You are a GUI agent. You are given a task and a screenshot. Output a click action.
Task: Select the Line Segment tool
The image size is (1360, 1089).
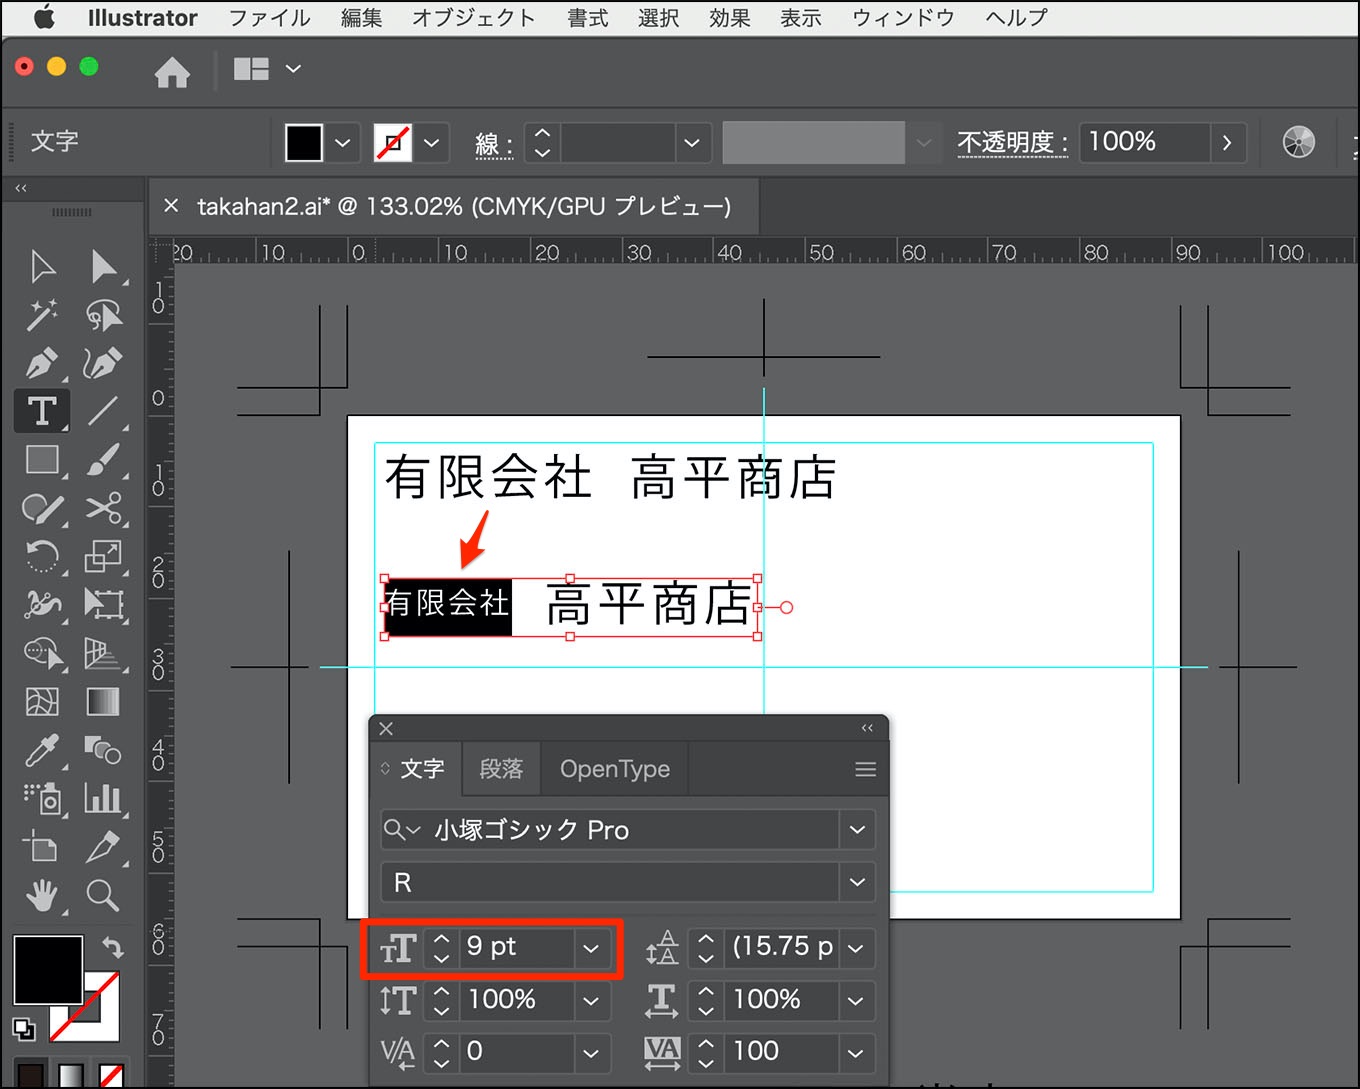(103, 411)
